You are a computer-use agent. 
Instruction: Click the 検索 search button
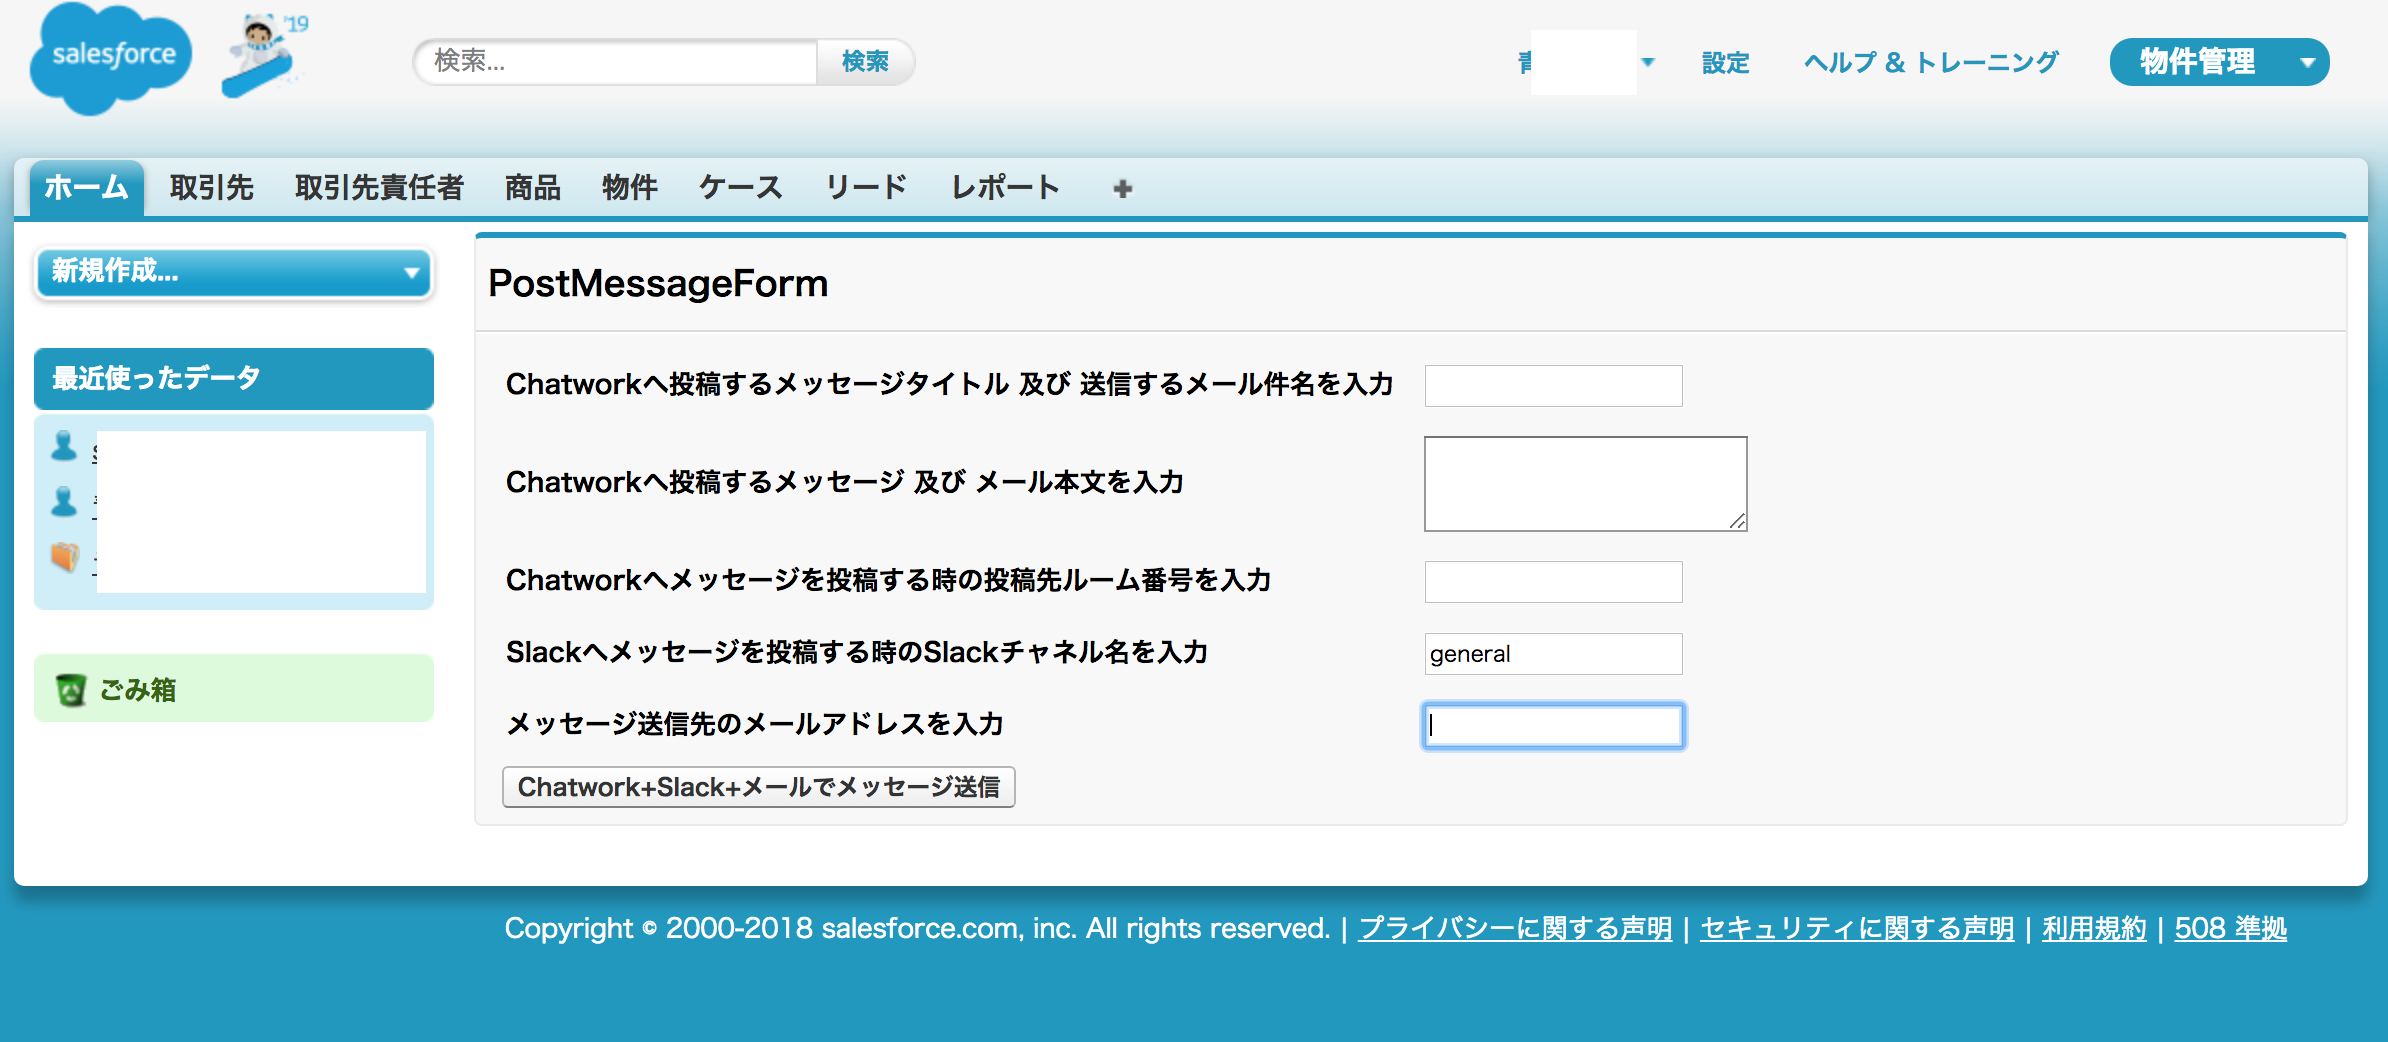point(865,62)
